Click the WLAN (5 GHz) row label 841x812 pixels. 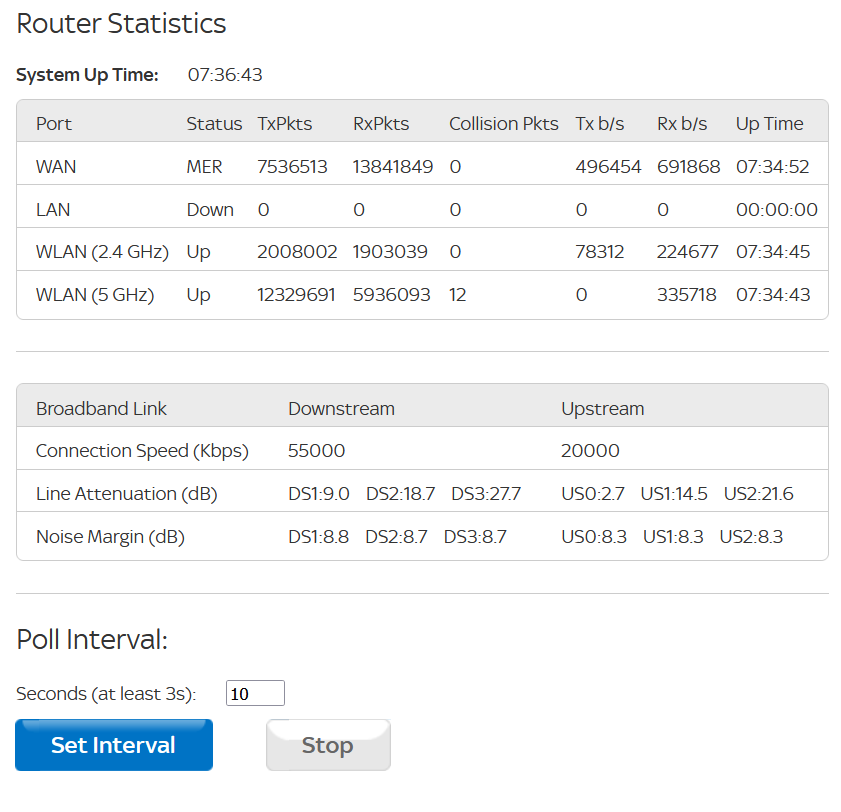pyautogui.click(x=95, y=295)
